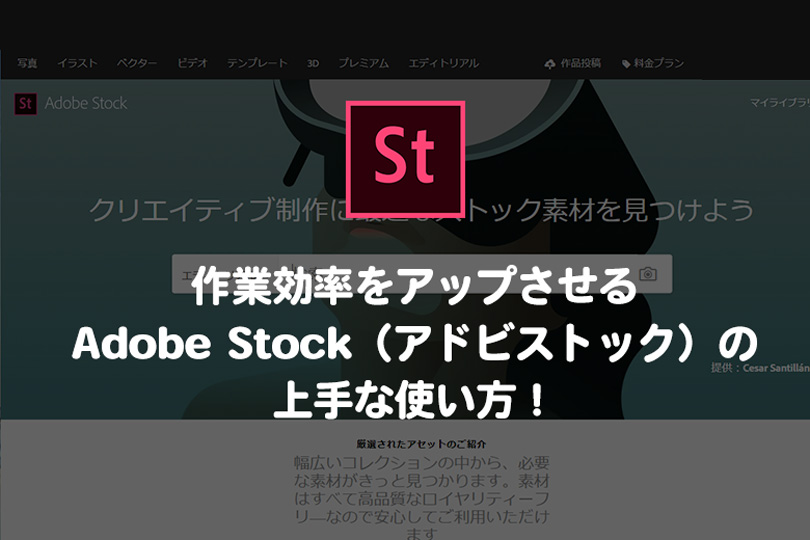Open the エディトリアル category
The width and height of the screenshot is (810, 540).
(x=444, y=63)
